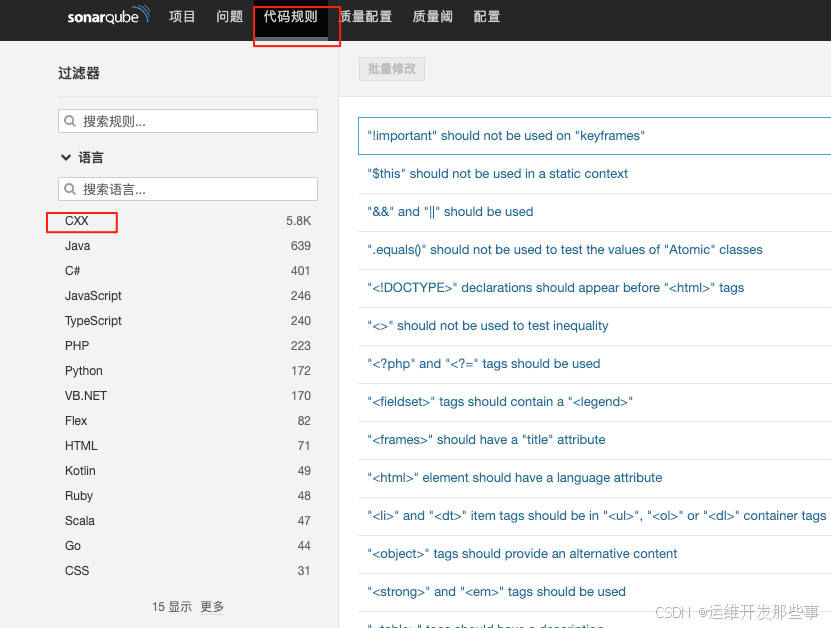Click the 5.8K count for CXX
The height and width of the screenshot is (628, 831).
pyautogui.click(x=298, y=221)
